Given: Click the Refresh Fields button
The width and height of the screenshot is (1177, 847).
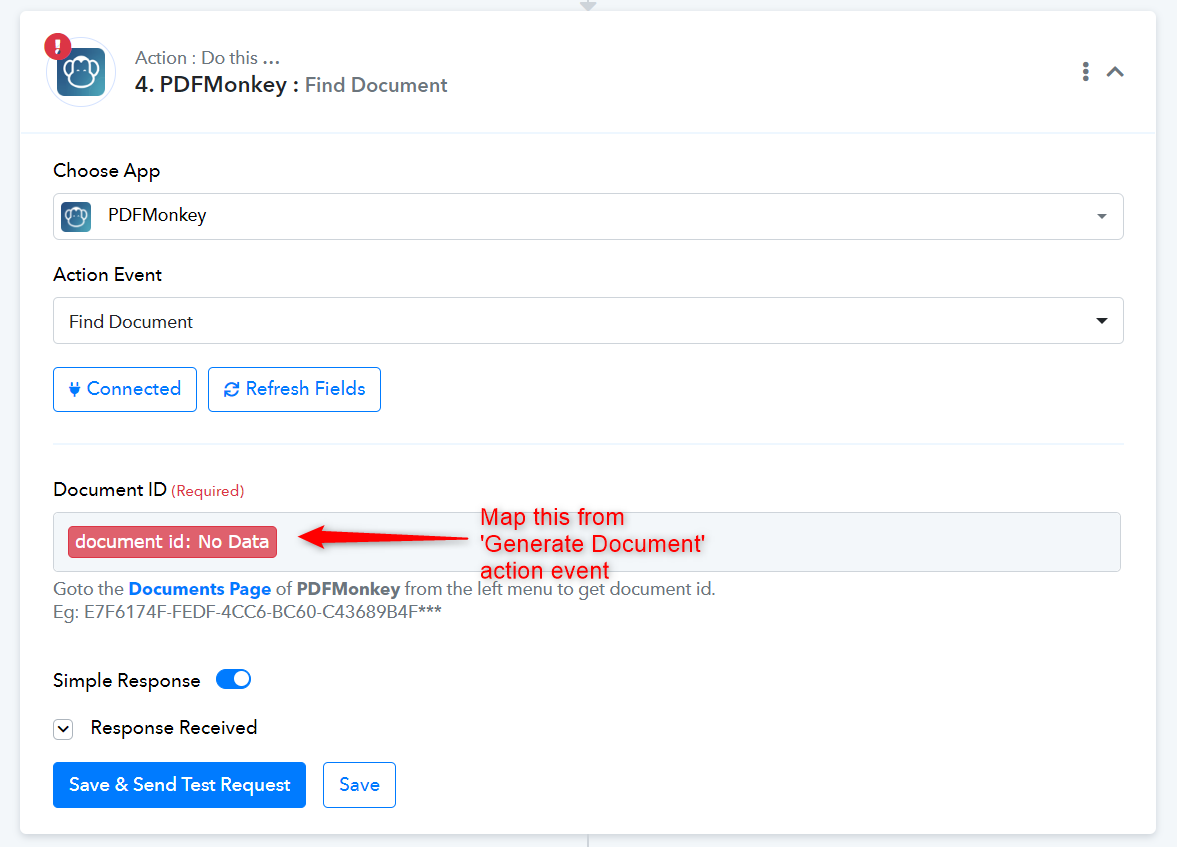Looking at the screenshot, I should pyautogui.click(x=294, y=389).
